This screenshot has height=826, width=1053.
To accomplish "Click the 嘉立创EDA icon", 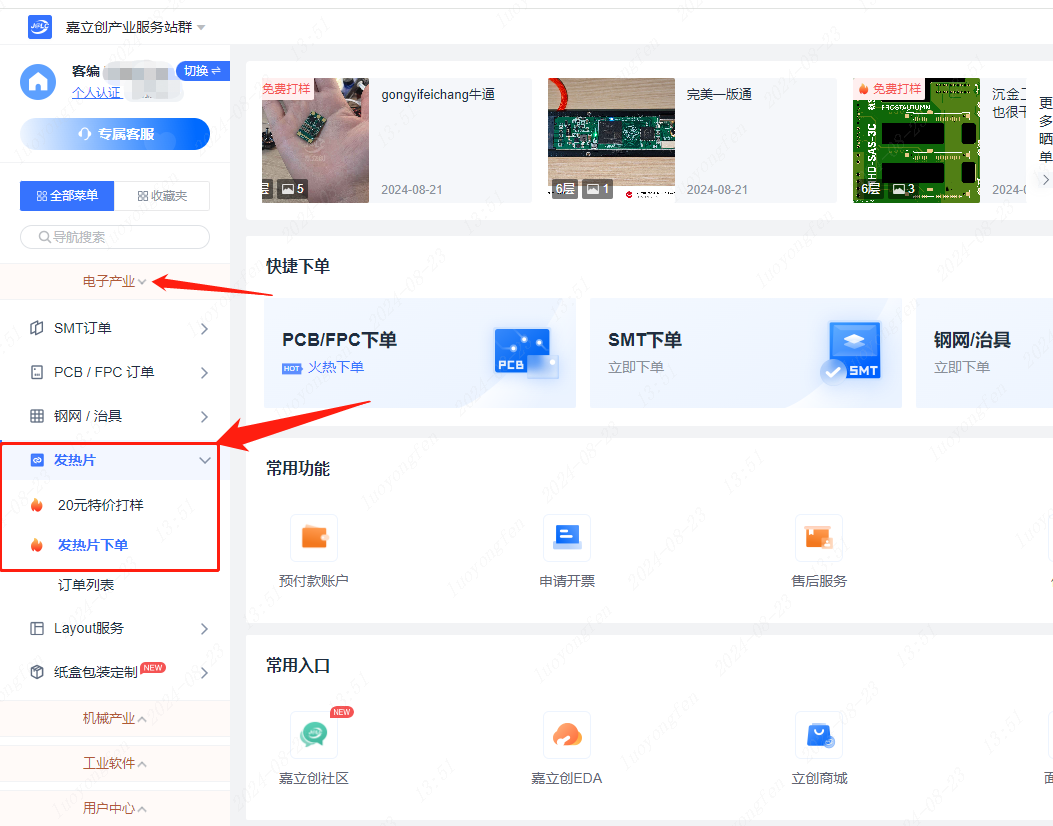I will [x=567, y=735].
